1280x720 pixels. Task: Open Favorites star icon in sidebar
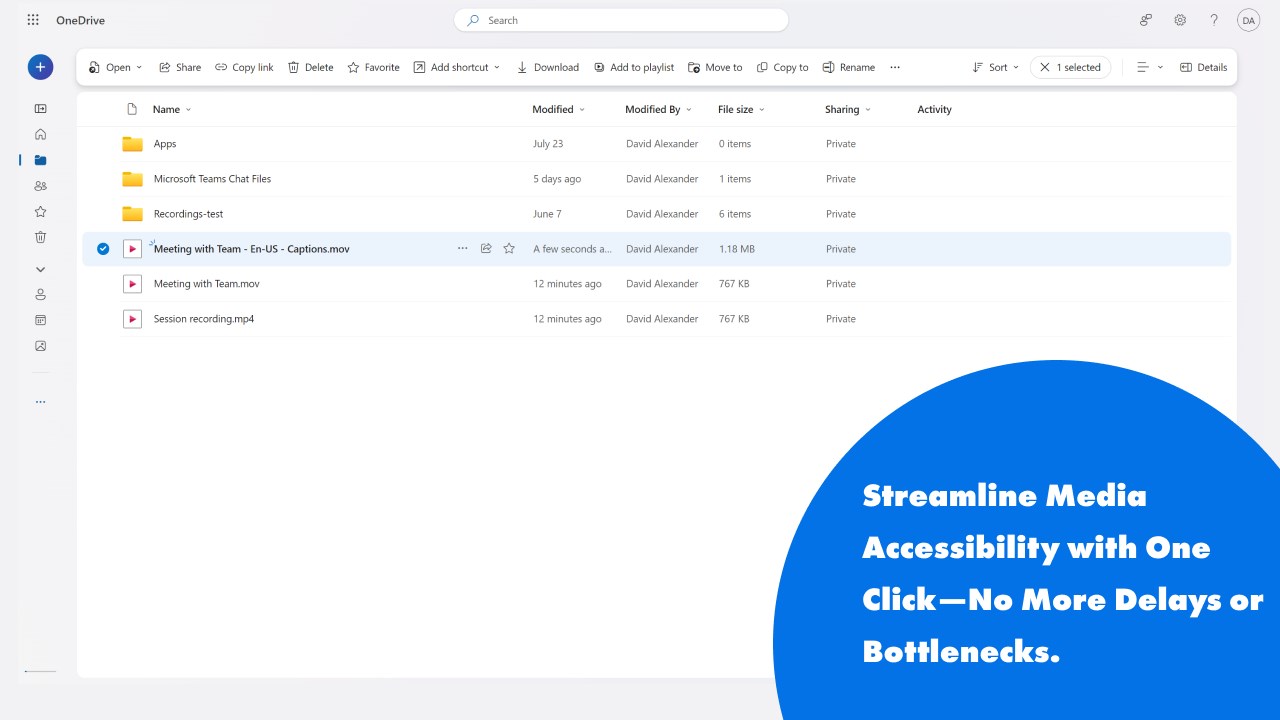[40, 212]
